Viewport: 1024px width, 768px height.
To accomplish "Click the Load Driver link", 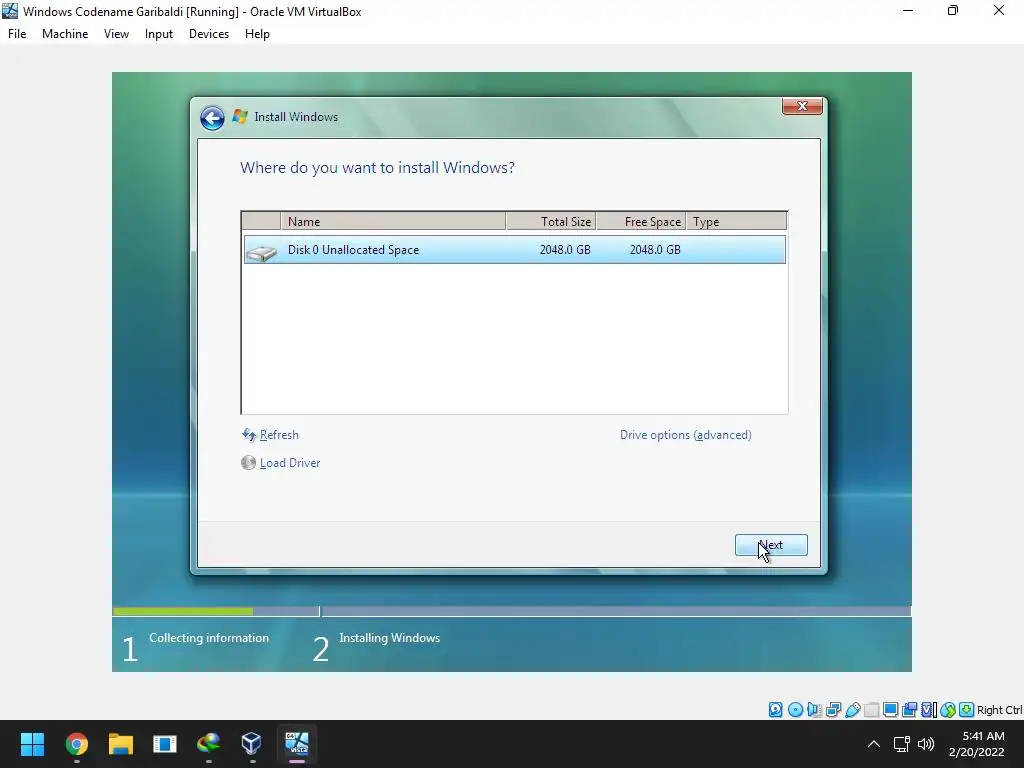I will pos(290,463).
